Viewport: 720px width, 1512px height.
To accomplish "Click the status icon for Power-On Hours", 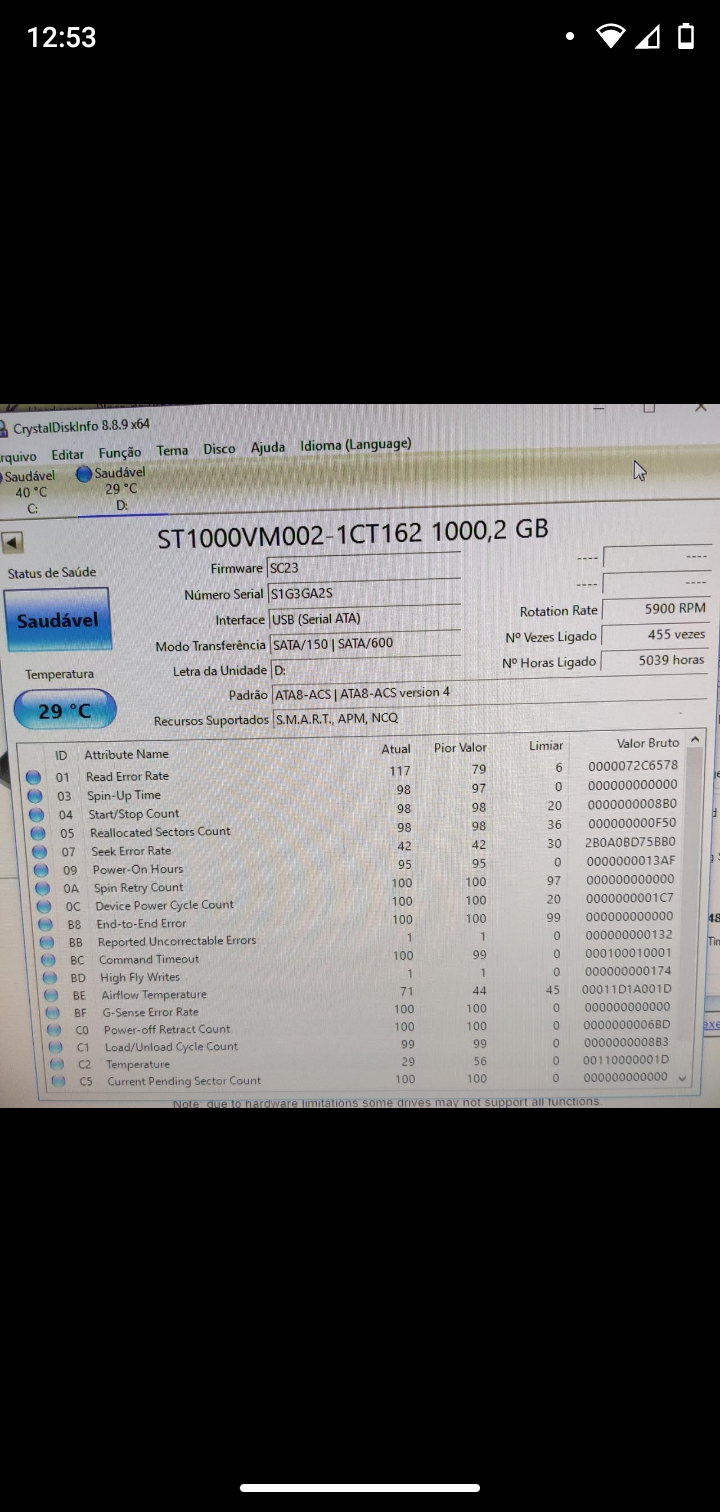I will [43, 870].
